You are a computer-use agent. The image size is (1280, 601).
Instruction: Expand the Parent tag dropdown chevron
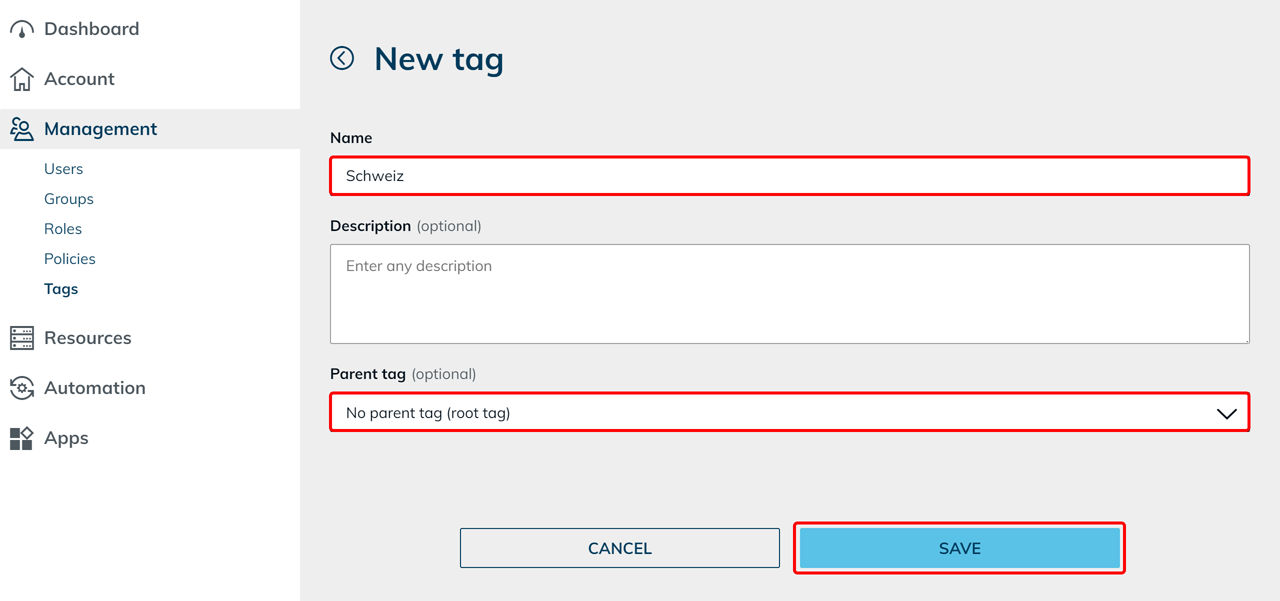tap(1226, 413)
